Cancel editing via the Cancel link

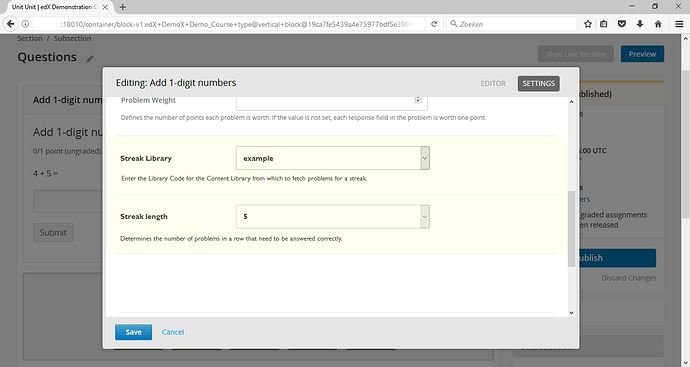(x=173, y=332)
